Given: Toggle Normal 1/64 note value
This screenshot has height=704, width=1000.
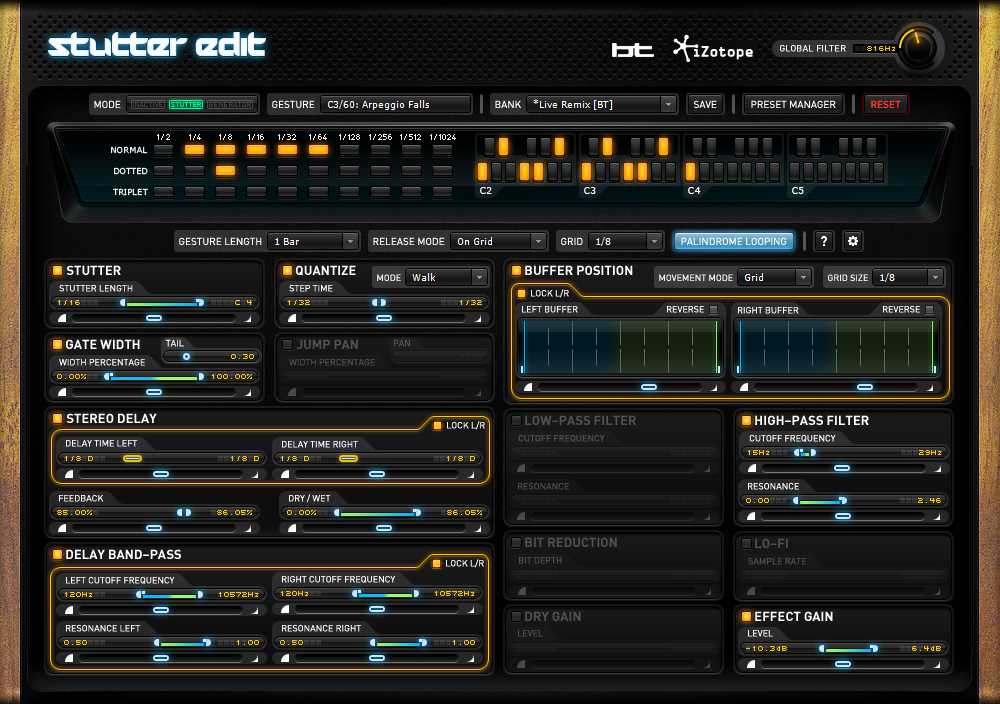Looking at the screenshot, I should 318,150.
